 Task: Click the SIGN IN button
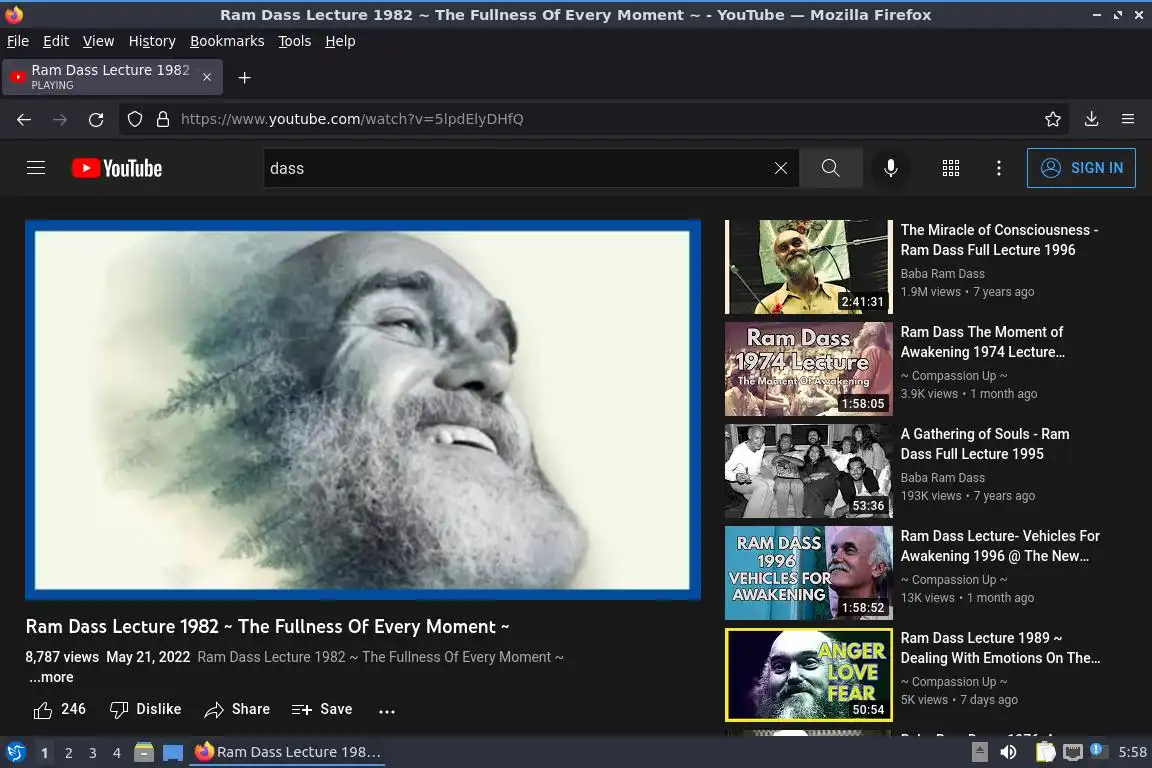click(x=1081, y=168)
